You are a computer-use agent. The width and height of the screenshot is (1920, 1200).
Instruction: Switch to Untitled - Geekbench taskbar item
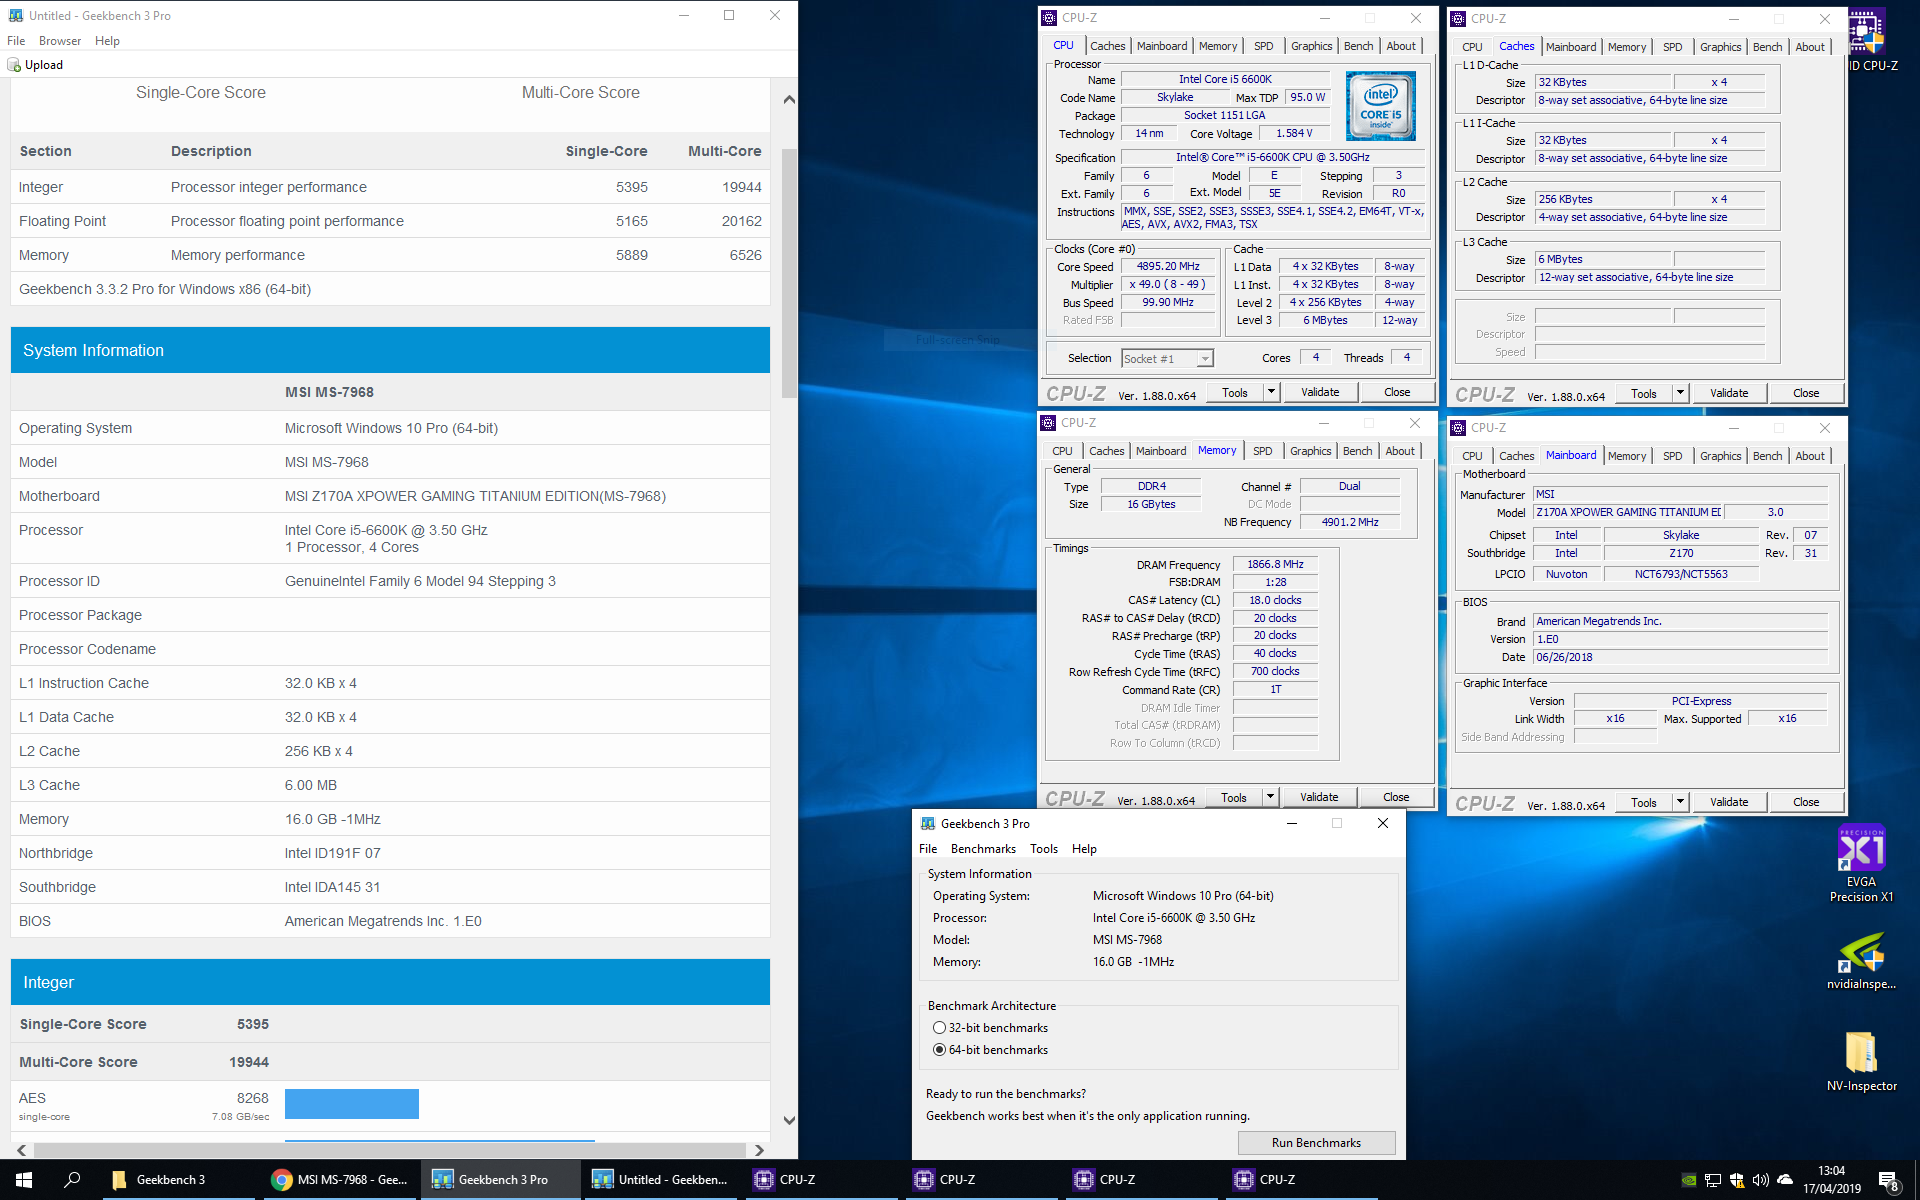pyautogui.click(x=660, y=1180)
